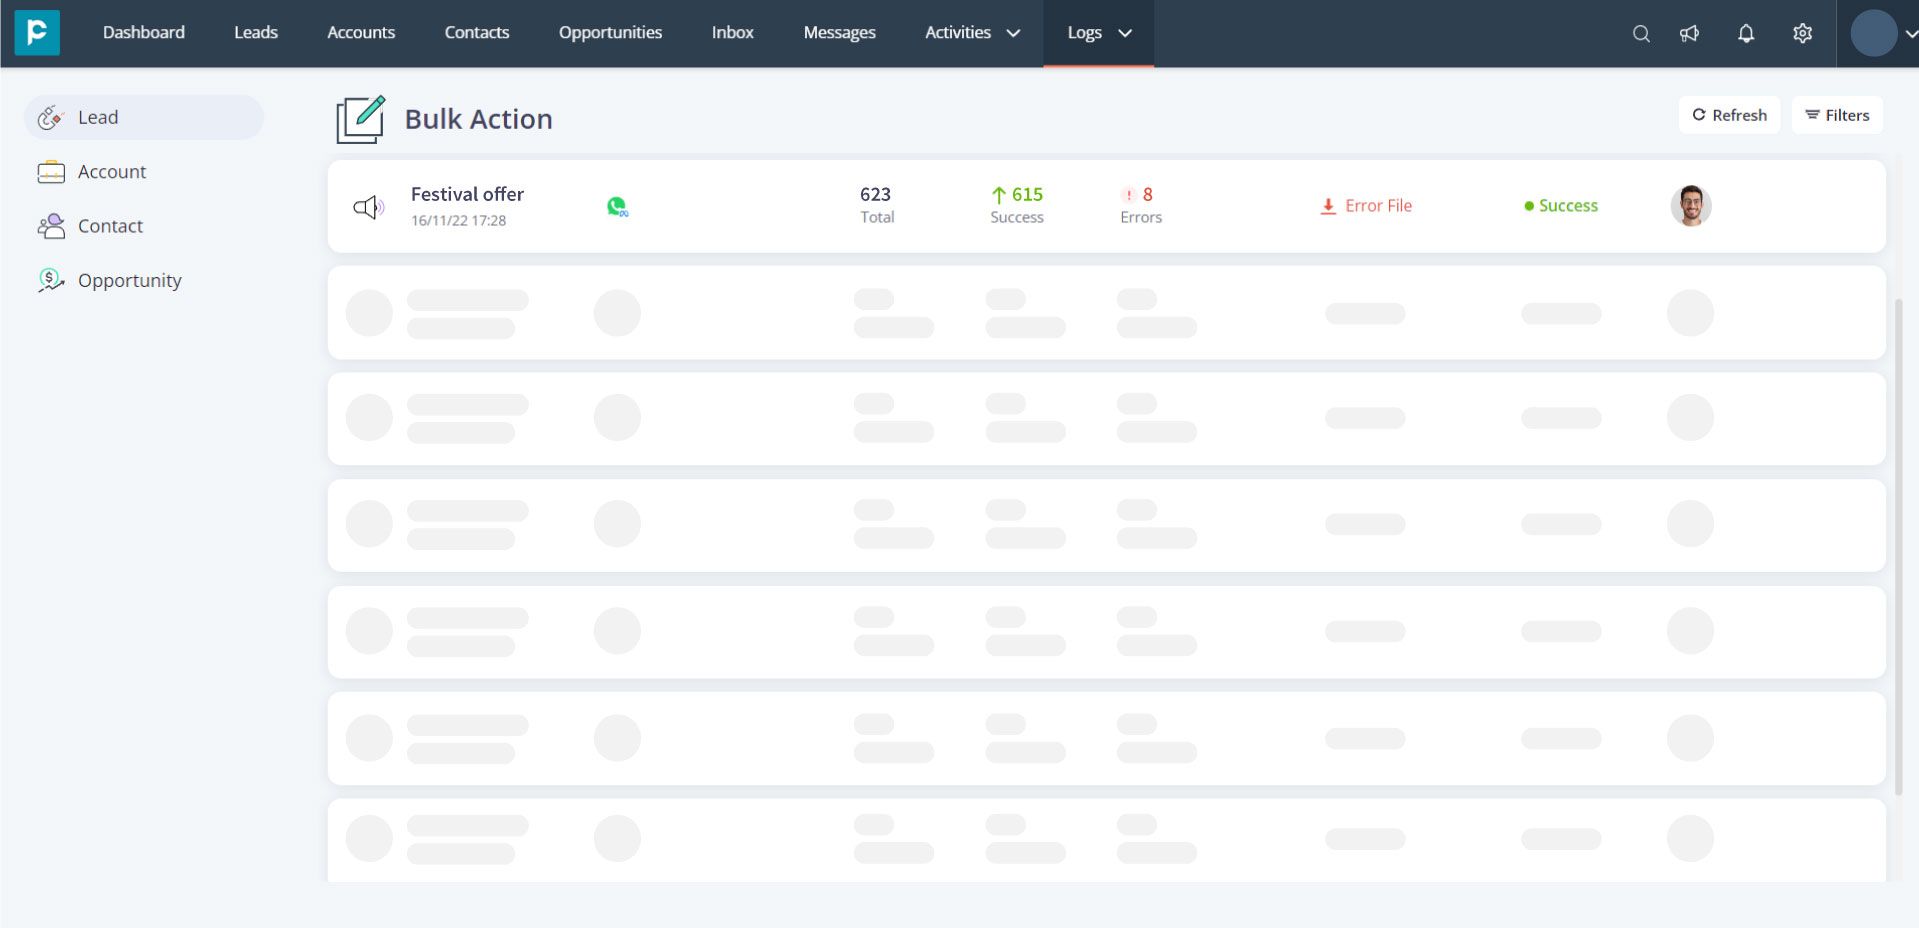Open the search icon in the top bar
1919x928 pixels.
pos(1641,33)
